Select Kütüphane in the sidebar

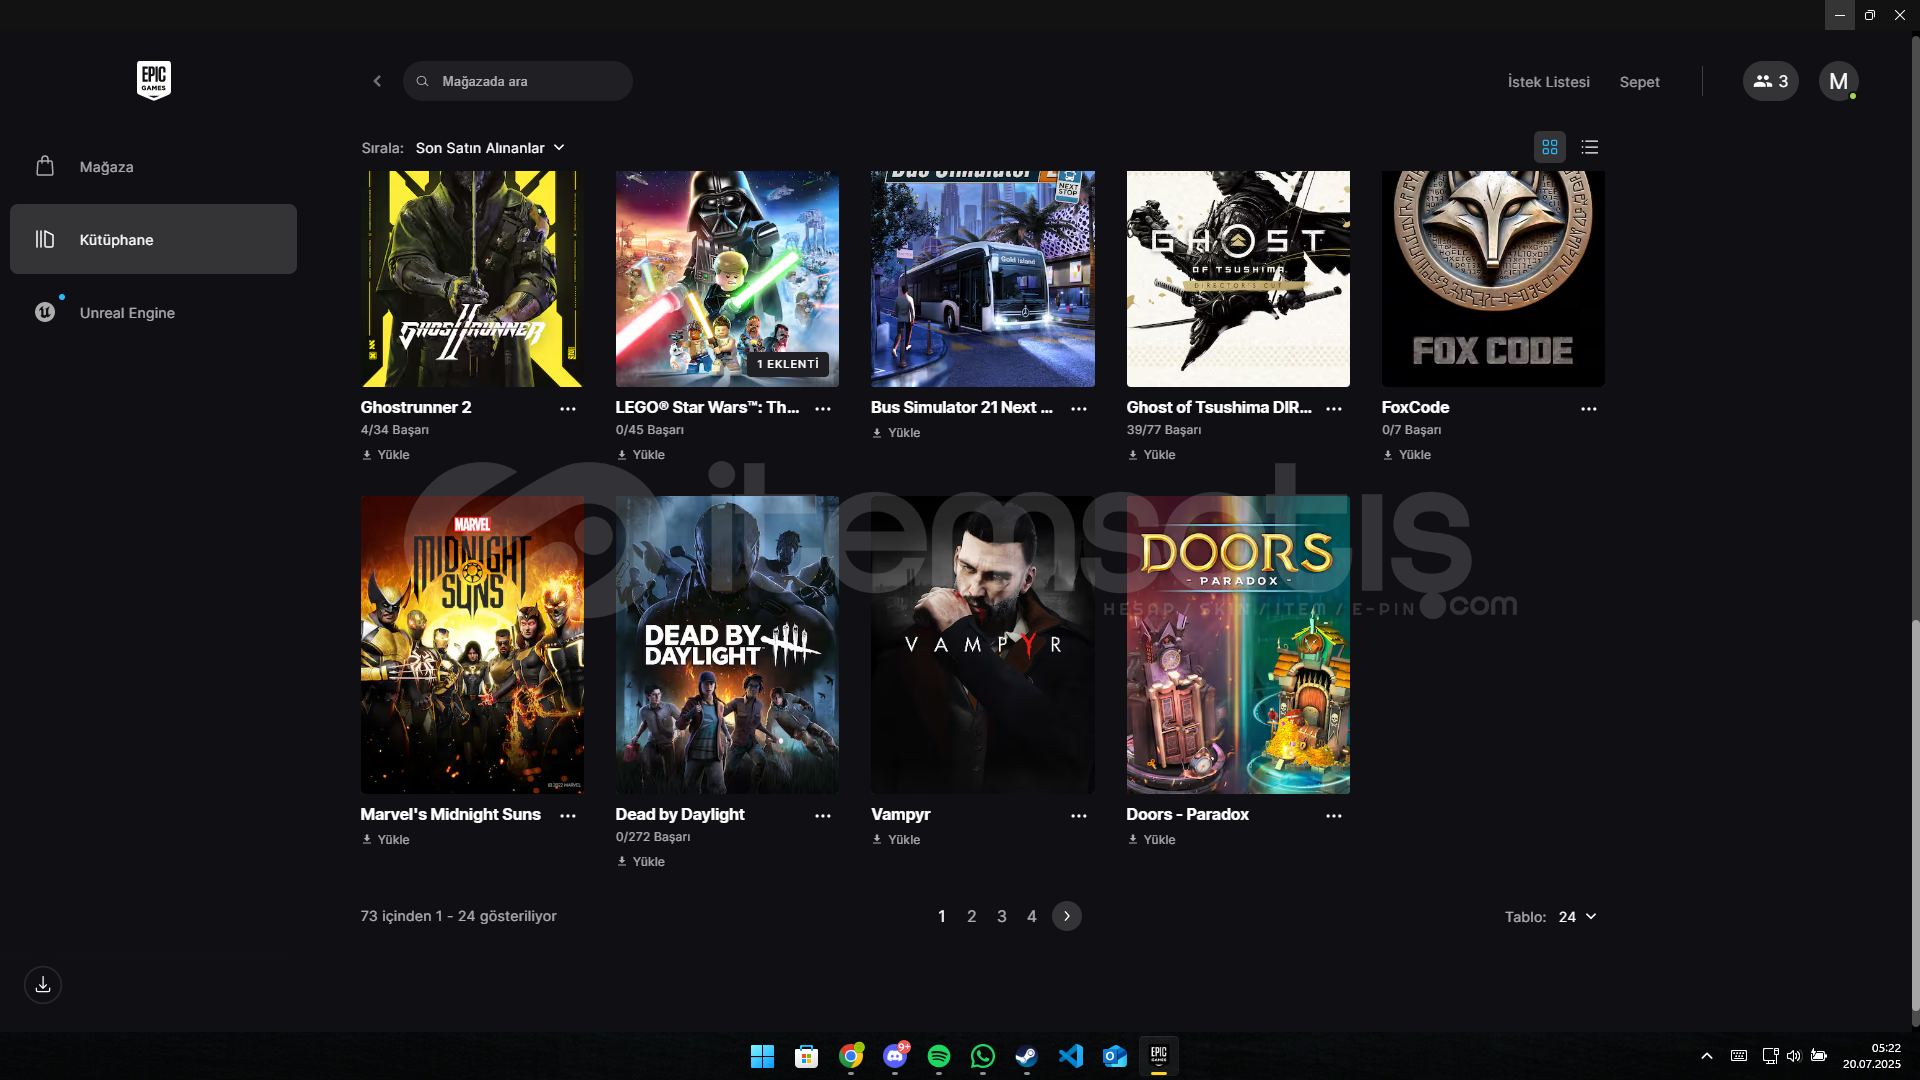(153, 239)
